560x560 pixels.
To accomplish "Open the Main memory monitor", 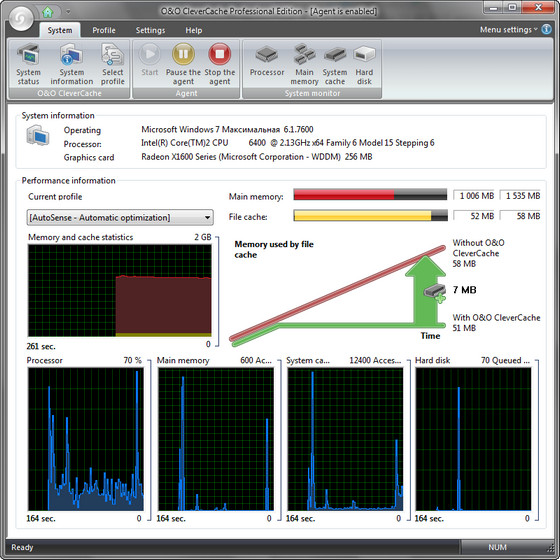I will click(304, 65).
